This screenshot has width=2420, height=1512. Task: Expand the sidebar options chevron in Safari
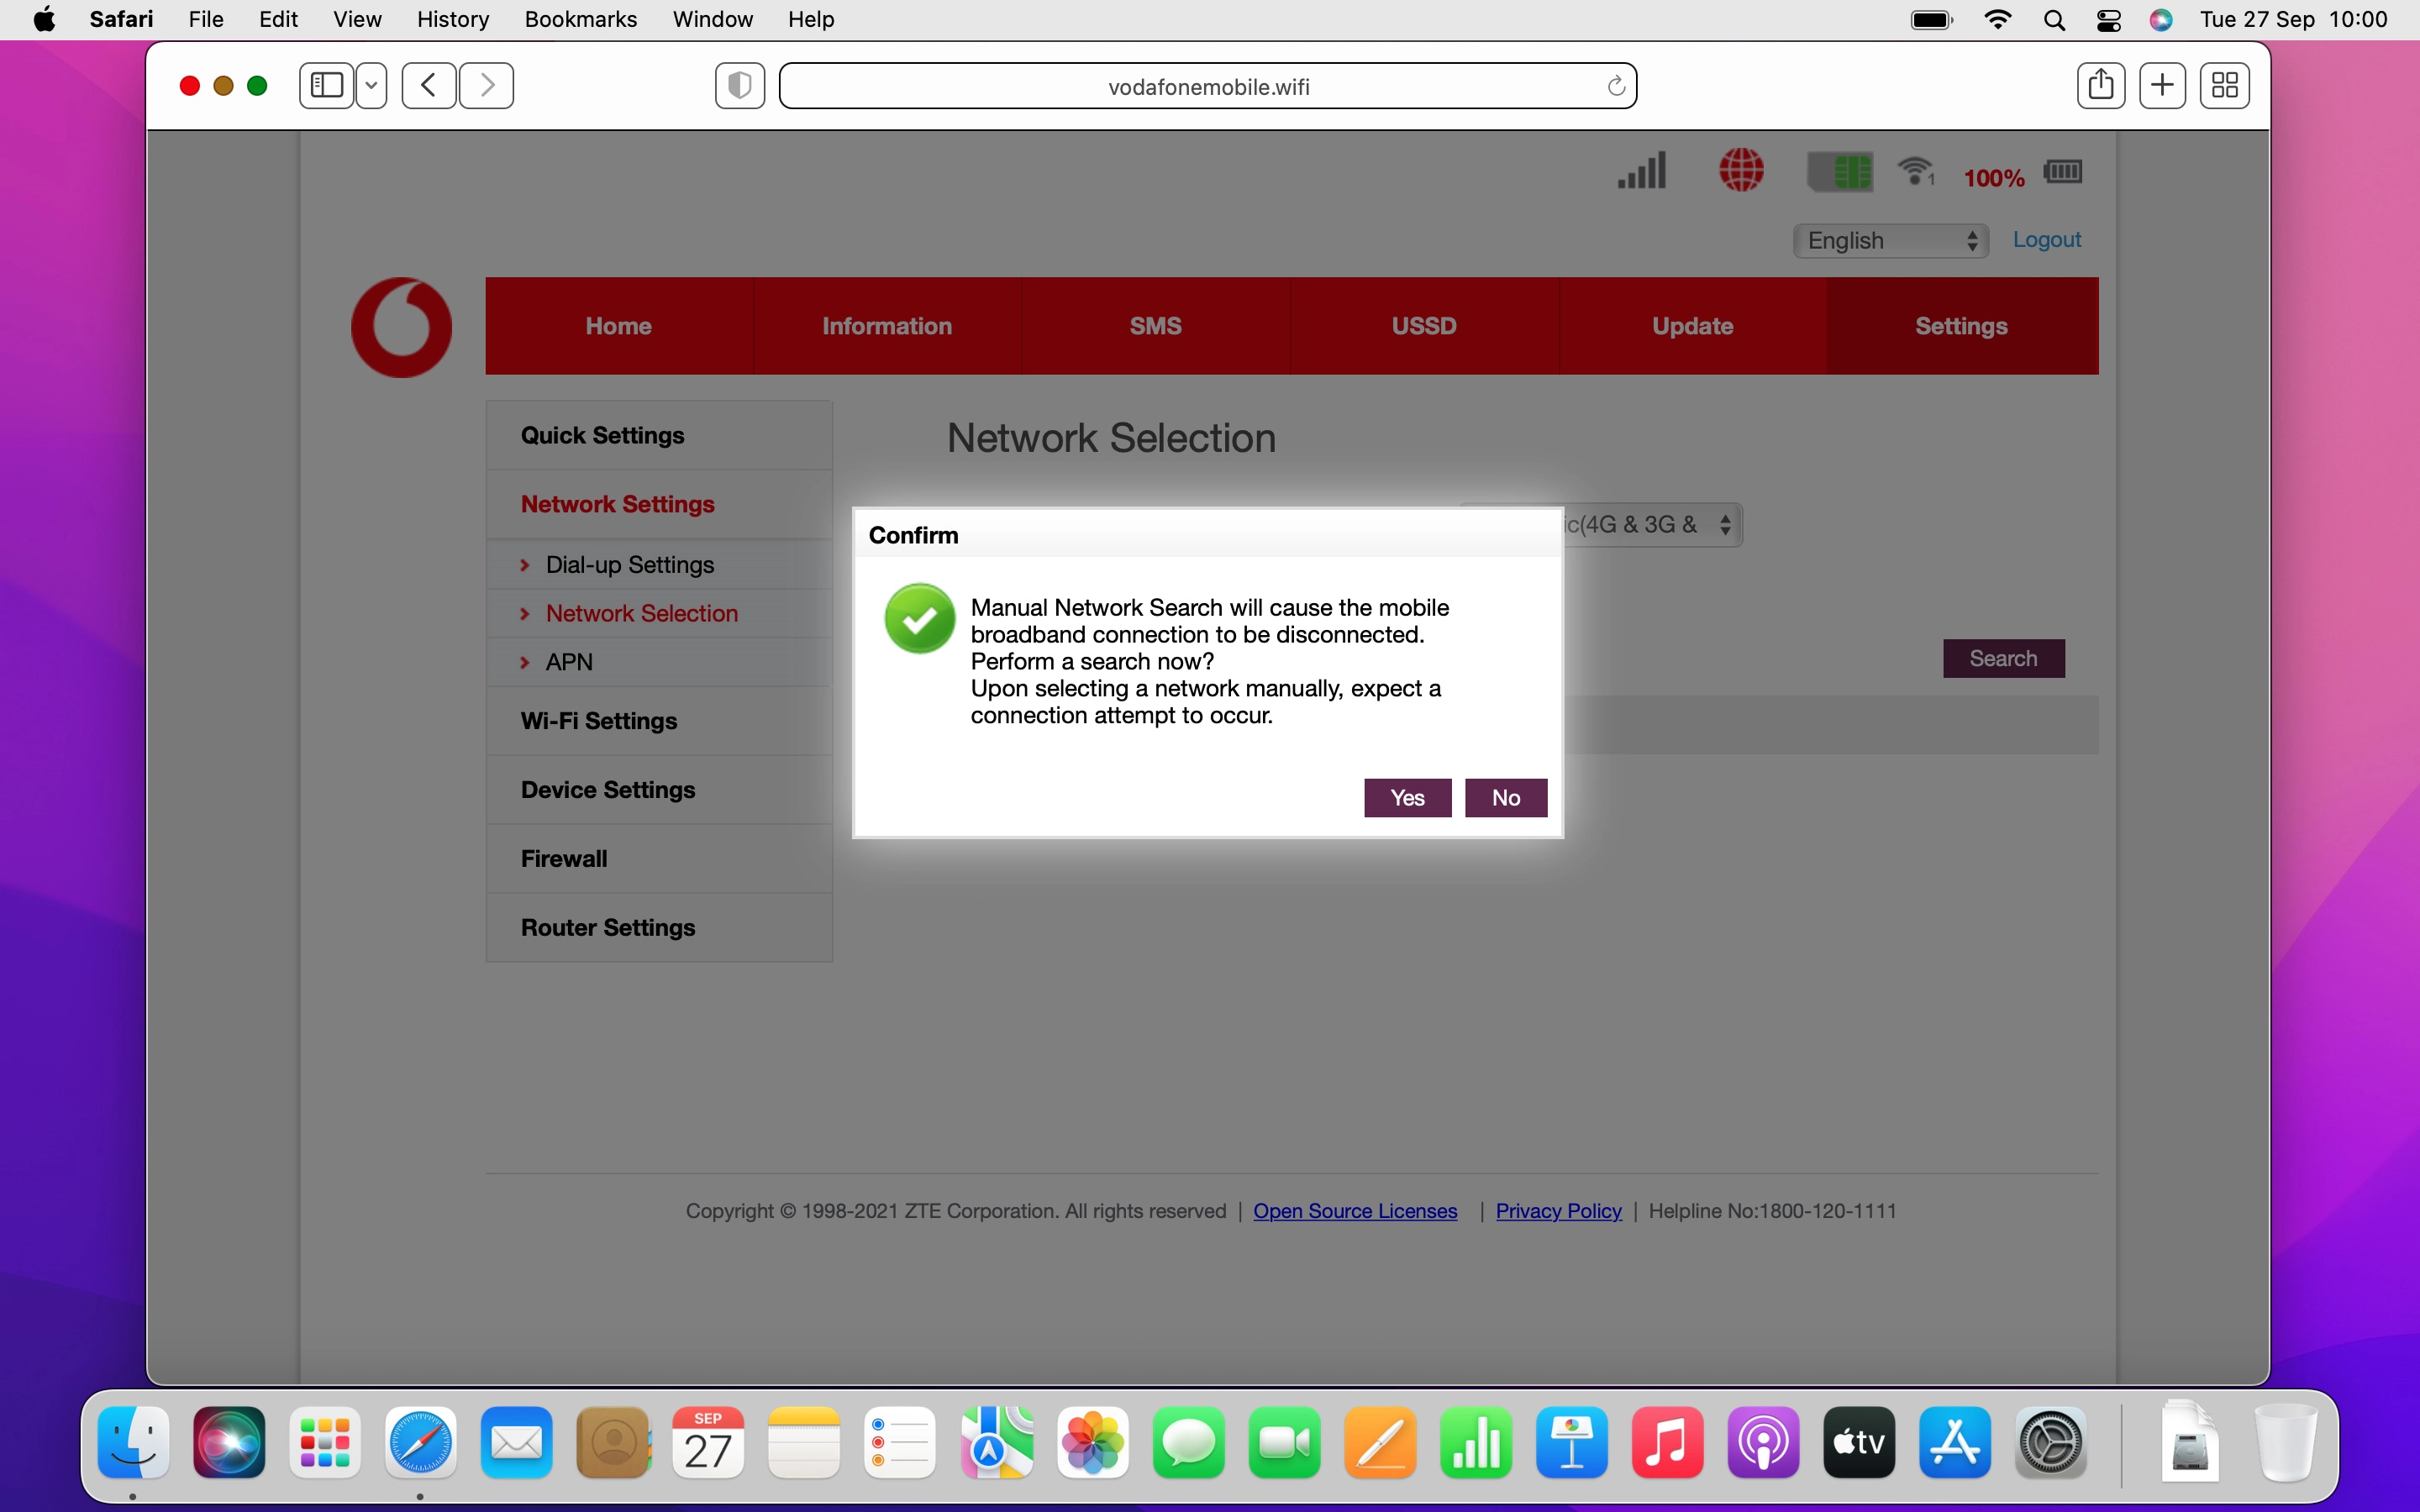371,86
